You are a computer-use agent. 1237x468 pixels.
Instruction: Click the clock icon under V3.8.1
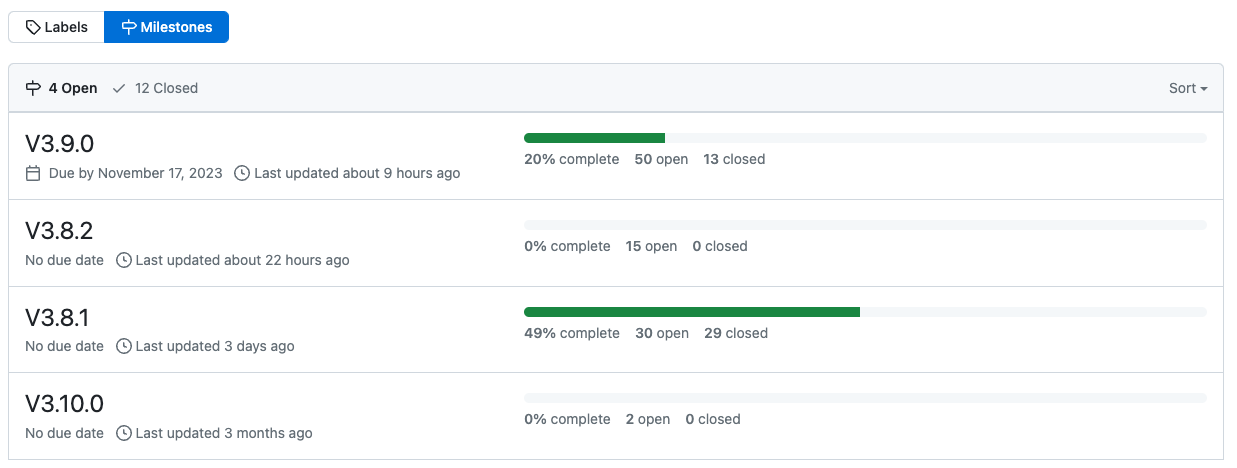pos(124,346)
